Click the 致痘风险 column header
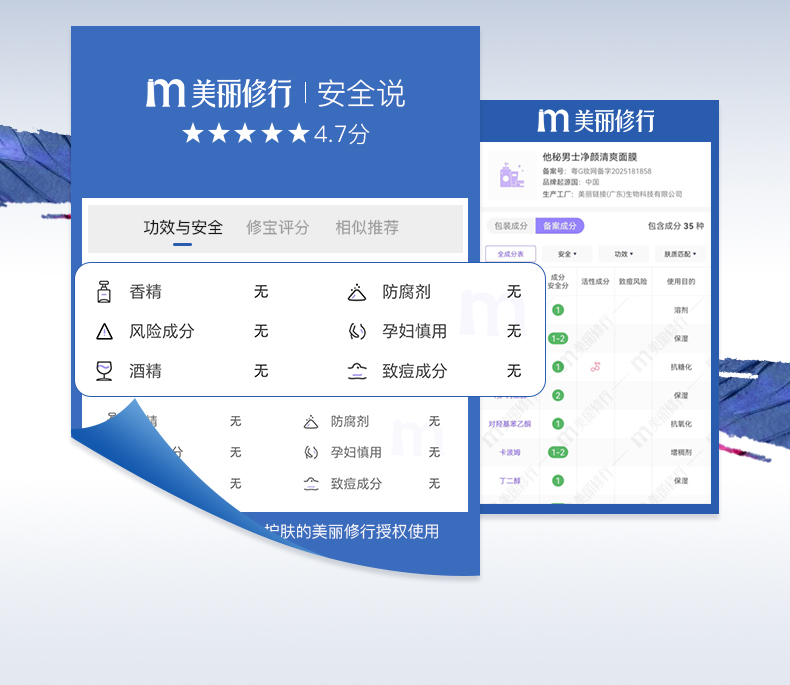The image size is (790, 685). [x=633, y=281]
